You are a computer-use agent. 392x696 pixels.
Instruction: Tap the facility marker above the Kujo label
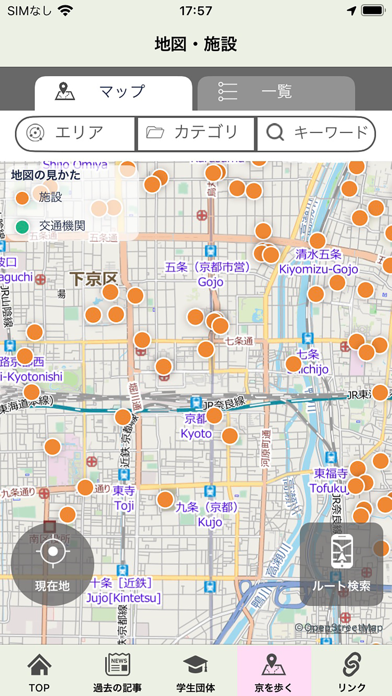coord(165,499)
